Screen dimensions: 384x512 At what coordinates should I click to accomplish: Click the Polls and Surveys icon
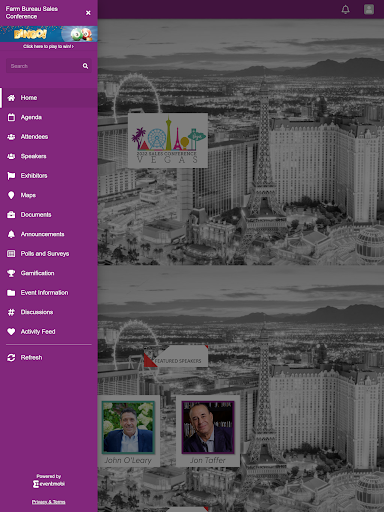tap(11, 254)
